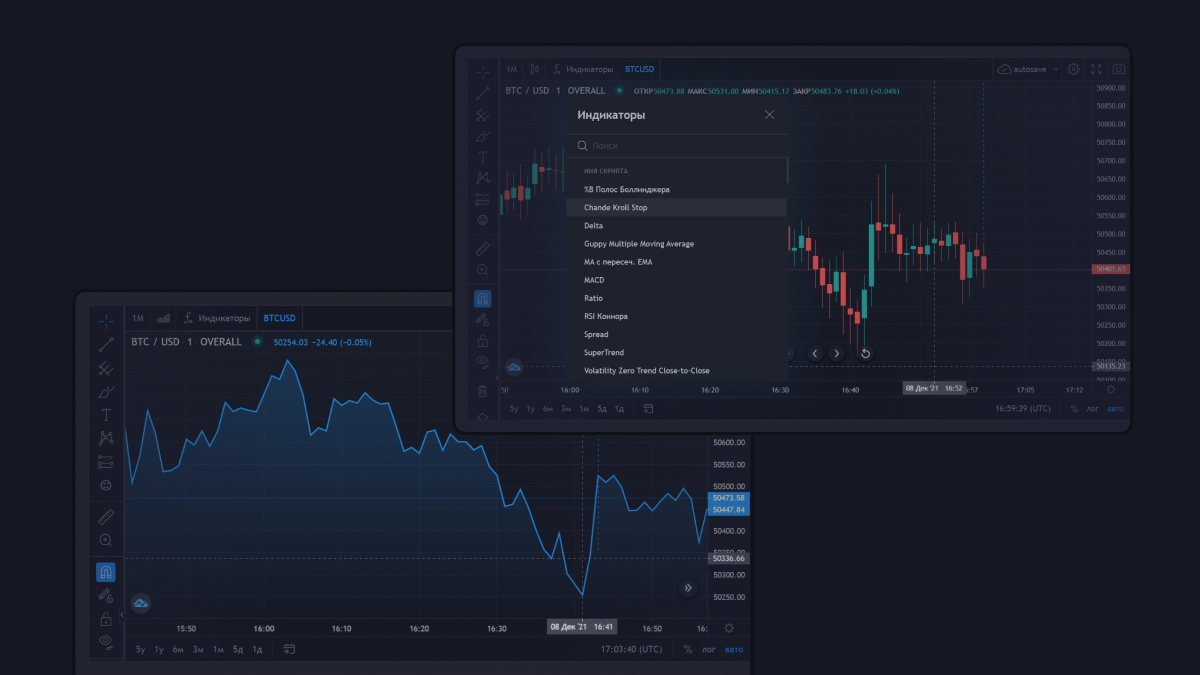Click the Поиск search field in the indicators dialog
Screen dimensions: 1200x675
point(680,146)
